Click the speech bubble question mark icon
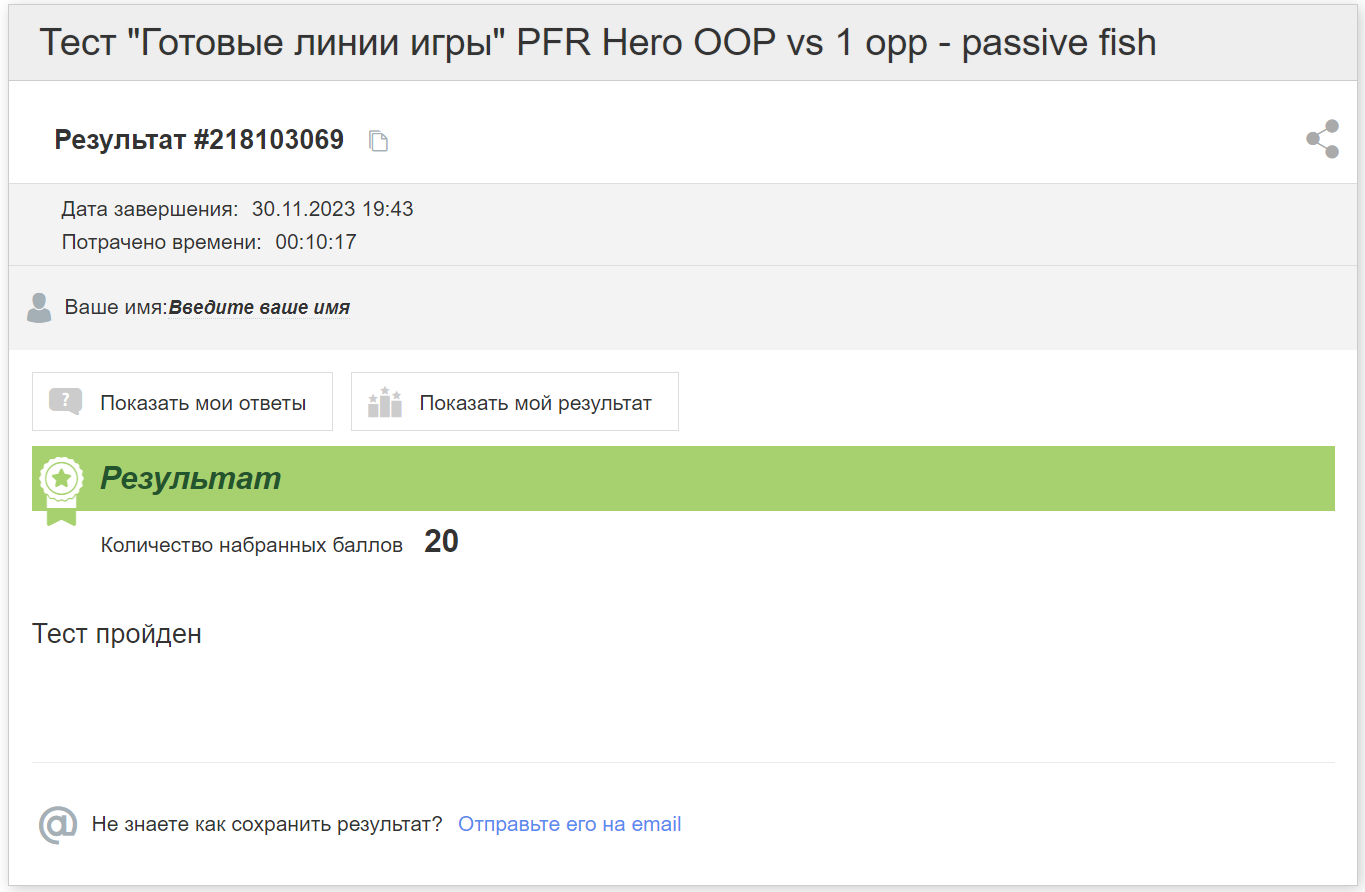 click(x=65, y=402)
